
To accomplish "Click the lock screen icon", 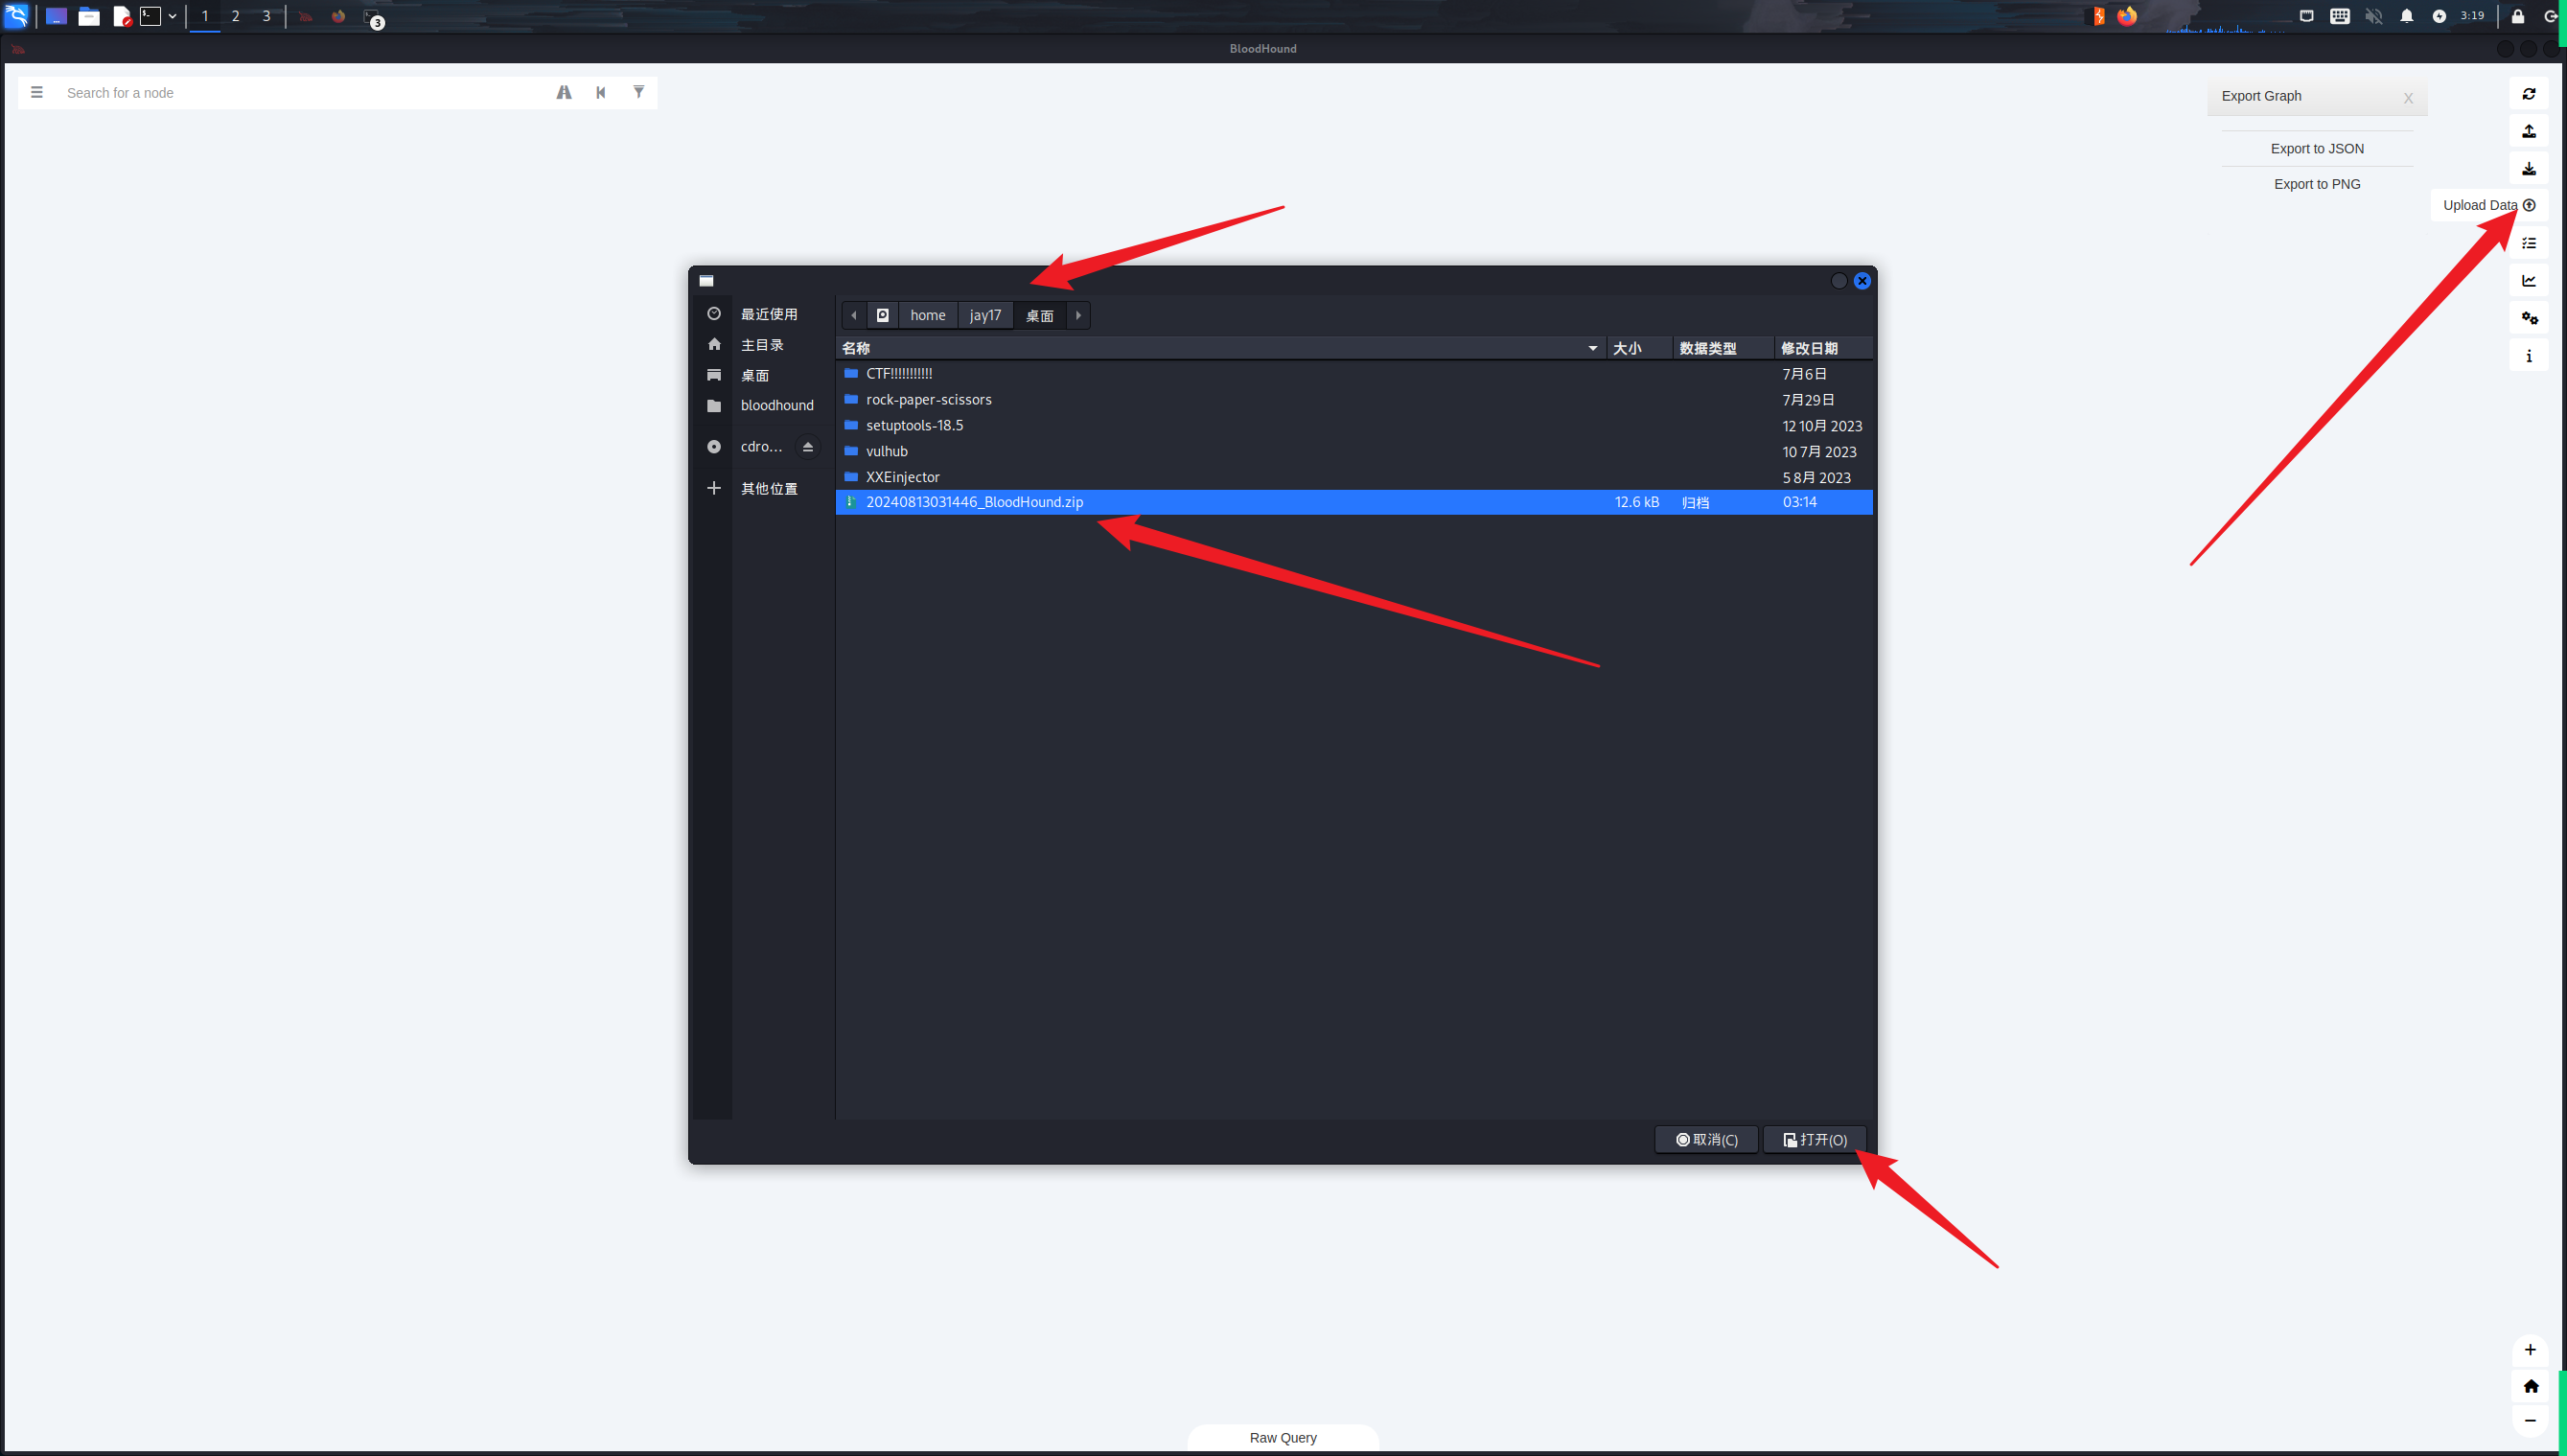I will click(2518, 16).
